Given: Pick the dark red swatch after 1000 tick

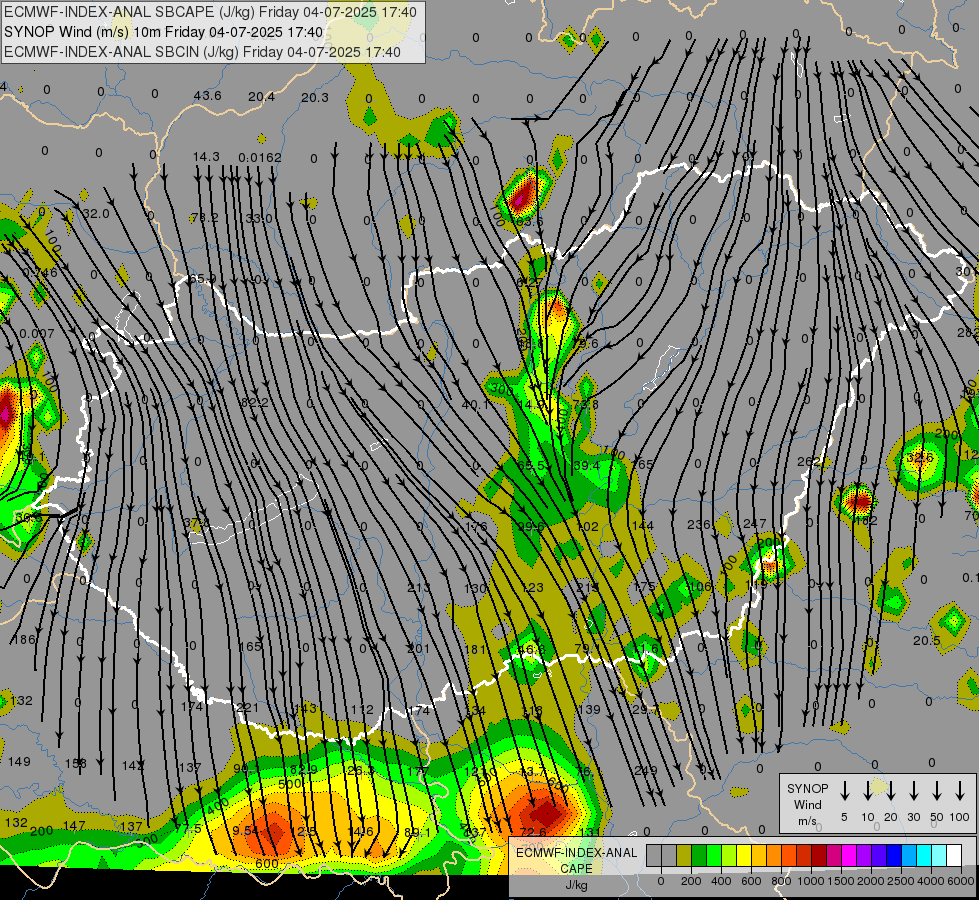Looking at the screenshot, I should point(819,855).
